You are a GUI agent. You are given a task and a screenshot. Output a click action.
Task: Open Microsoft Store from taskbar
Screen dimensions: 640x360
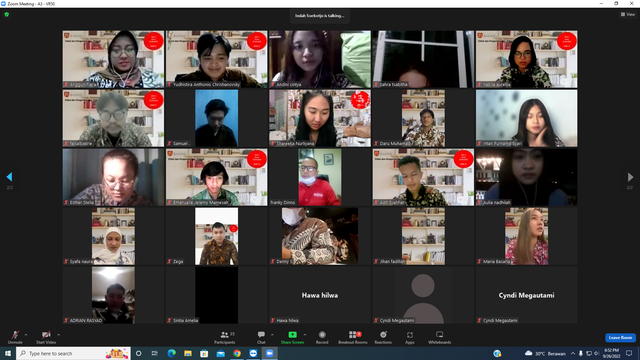coord(204,353)
